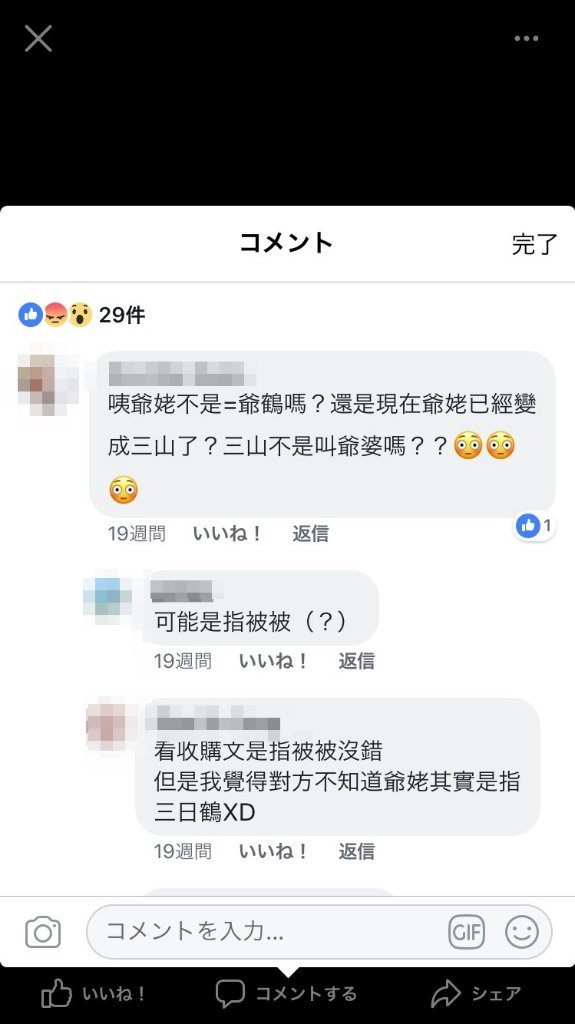This screenshot has height=1024, width=575.
Task: Open the three-dot more options menu
Action: pos(526,39)
